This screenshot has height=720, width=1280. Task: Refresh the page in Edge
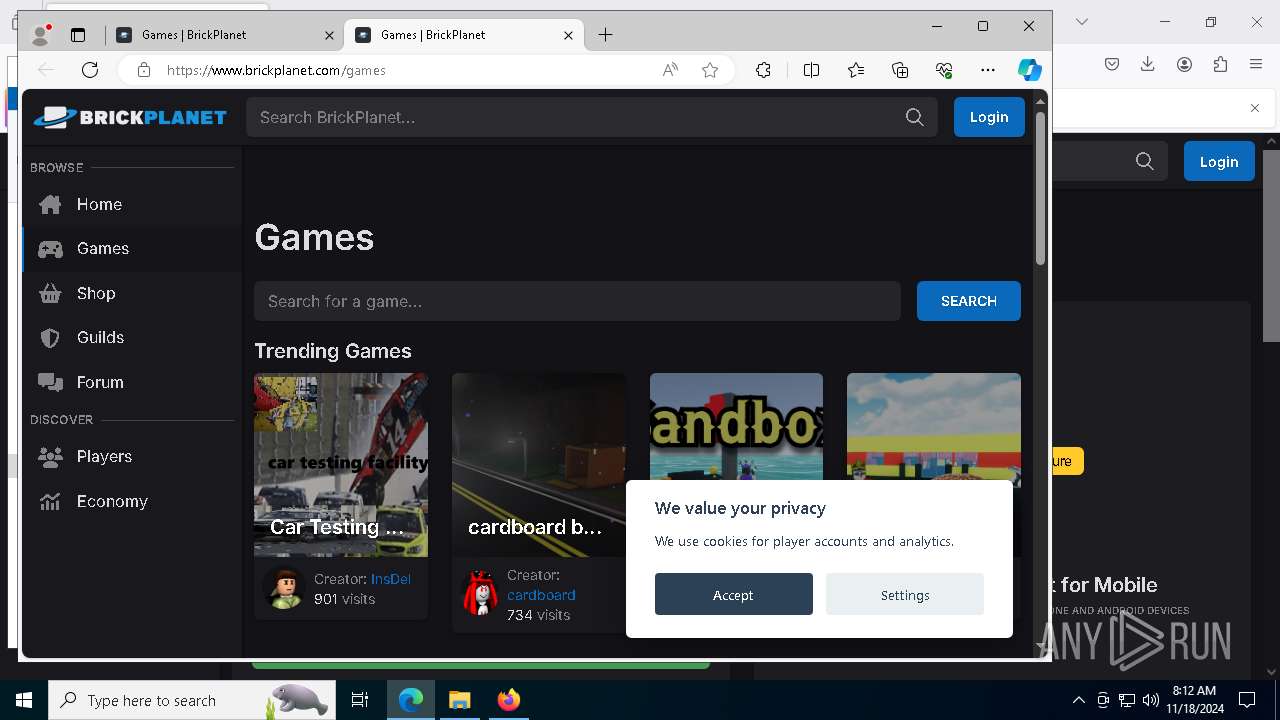click(x=90, y=70)
